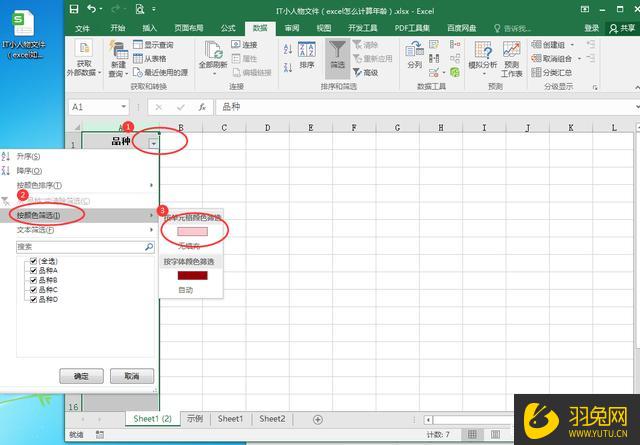Open the 文件 (File) tab
The image size is (640, 445).
(82, 28)
